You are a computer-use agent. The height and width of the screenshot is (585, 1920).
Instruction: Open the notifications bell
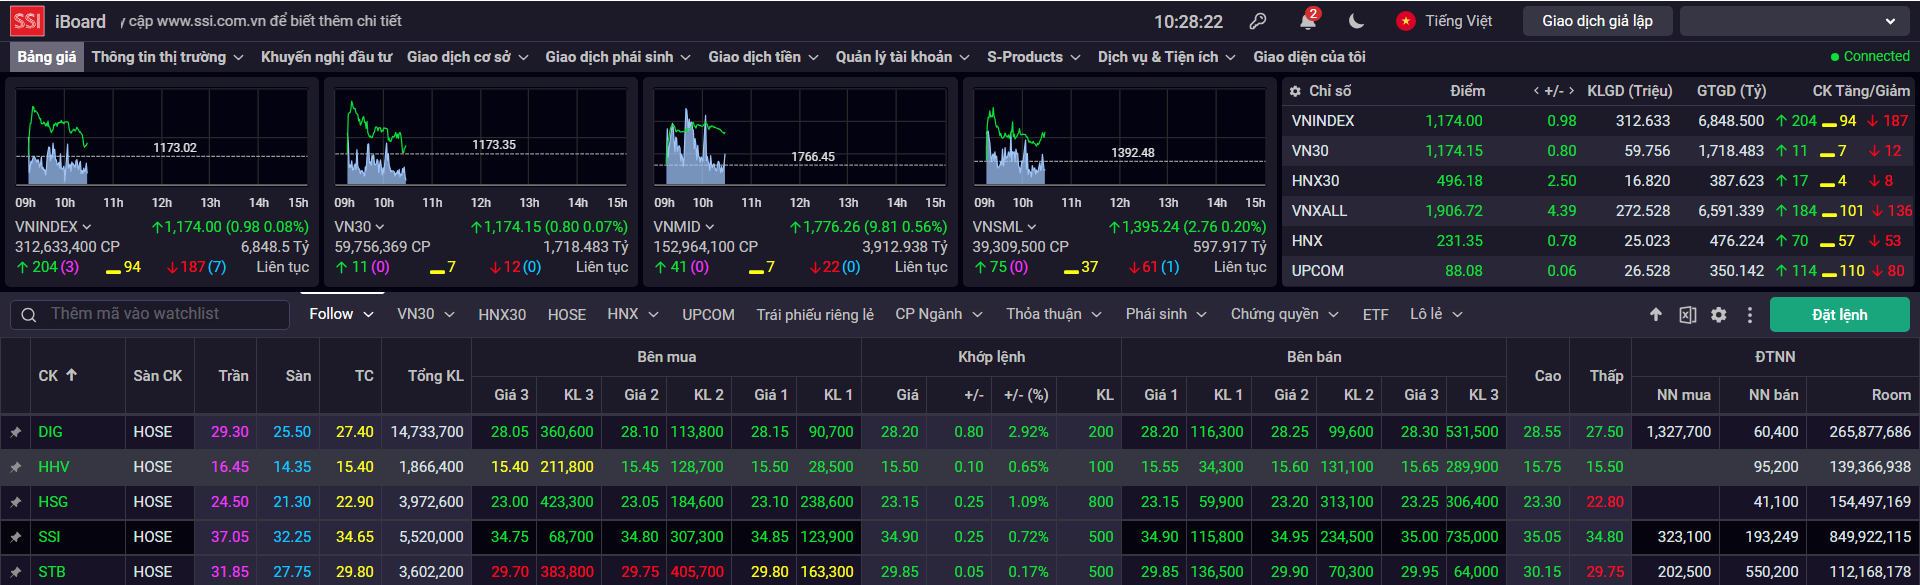[1308, 21]
